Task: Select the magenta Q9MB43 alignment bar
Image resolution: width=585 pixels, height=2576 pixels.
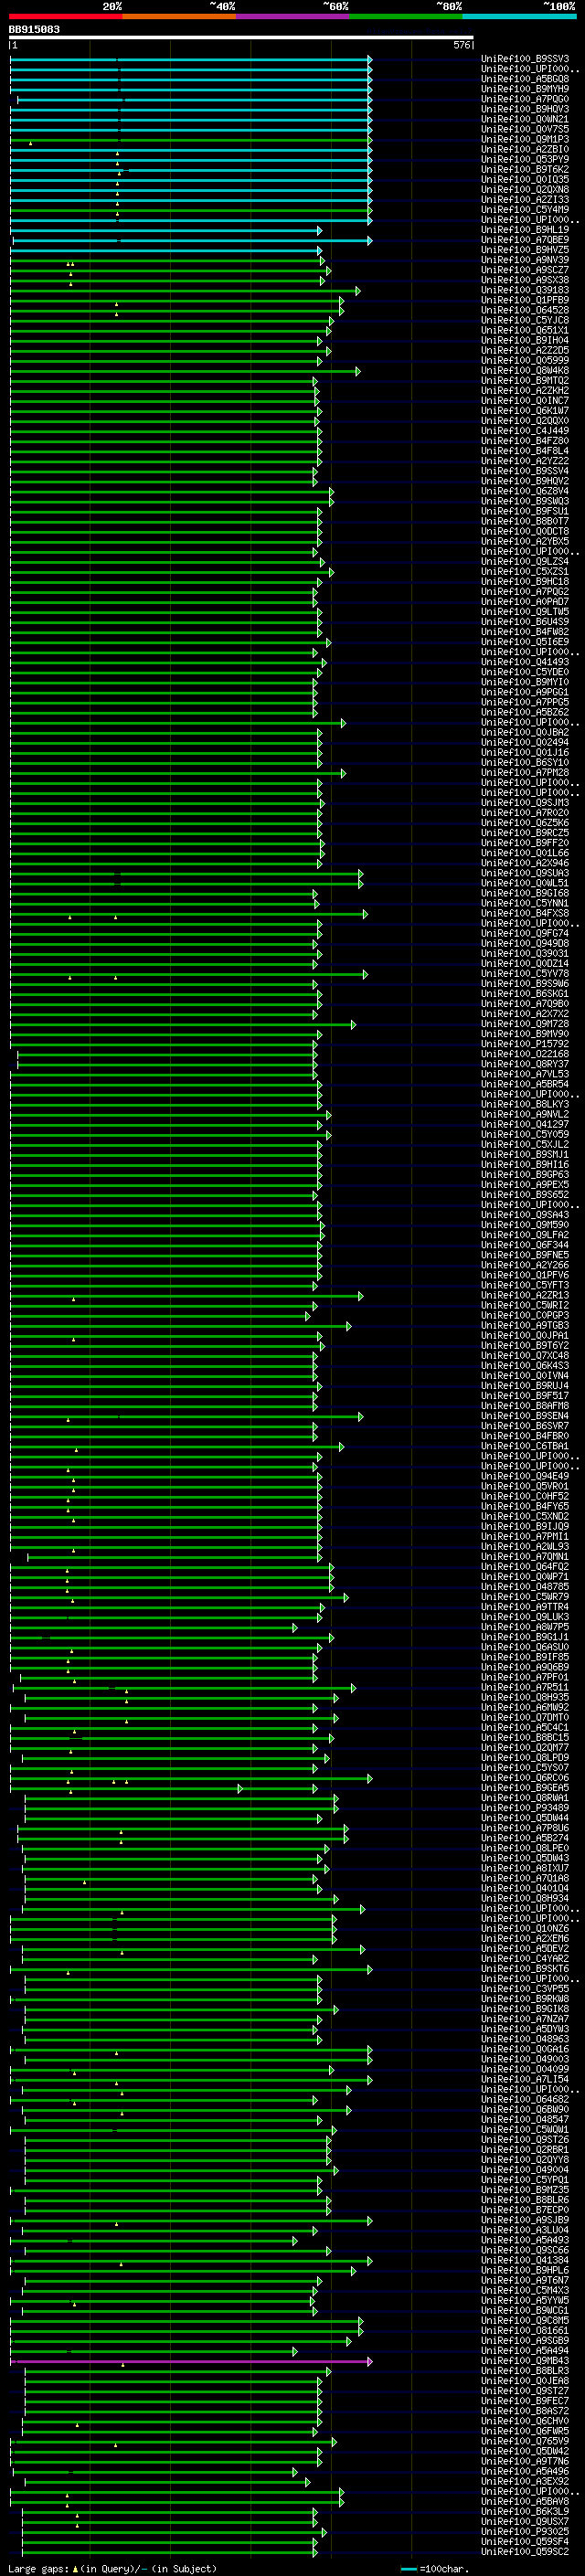Action: click(x=190, y=2361)
